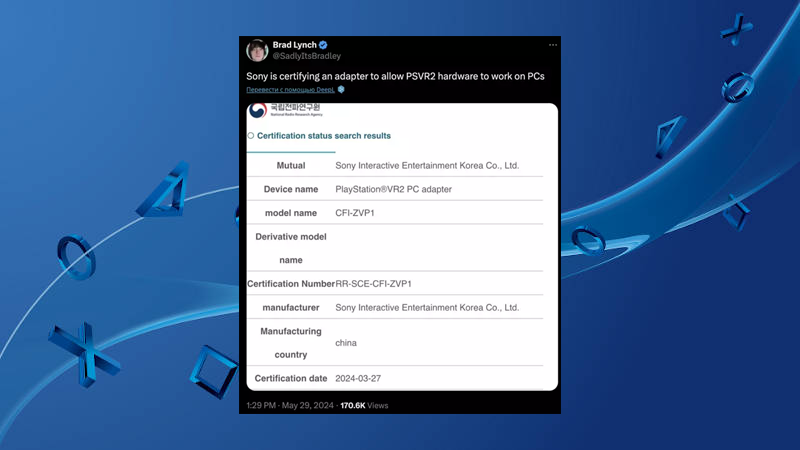Click manufacturing country value 'china'
The width and height of the screenshot is (800, 450).
tap(346, 343)
